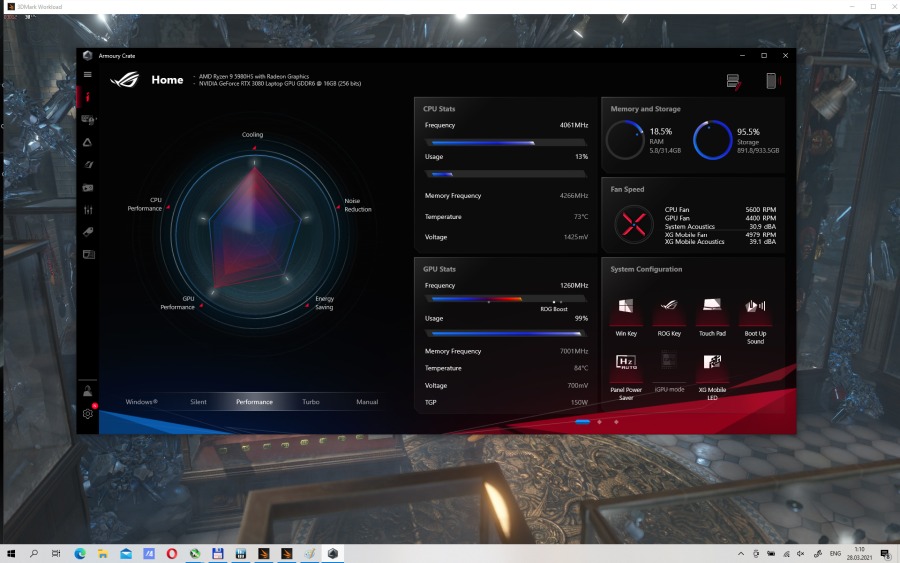Select the Windows® operating mode

141,402
